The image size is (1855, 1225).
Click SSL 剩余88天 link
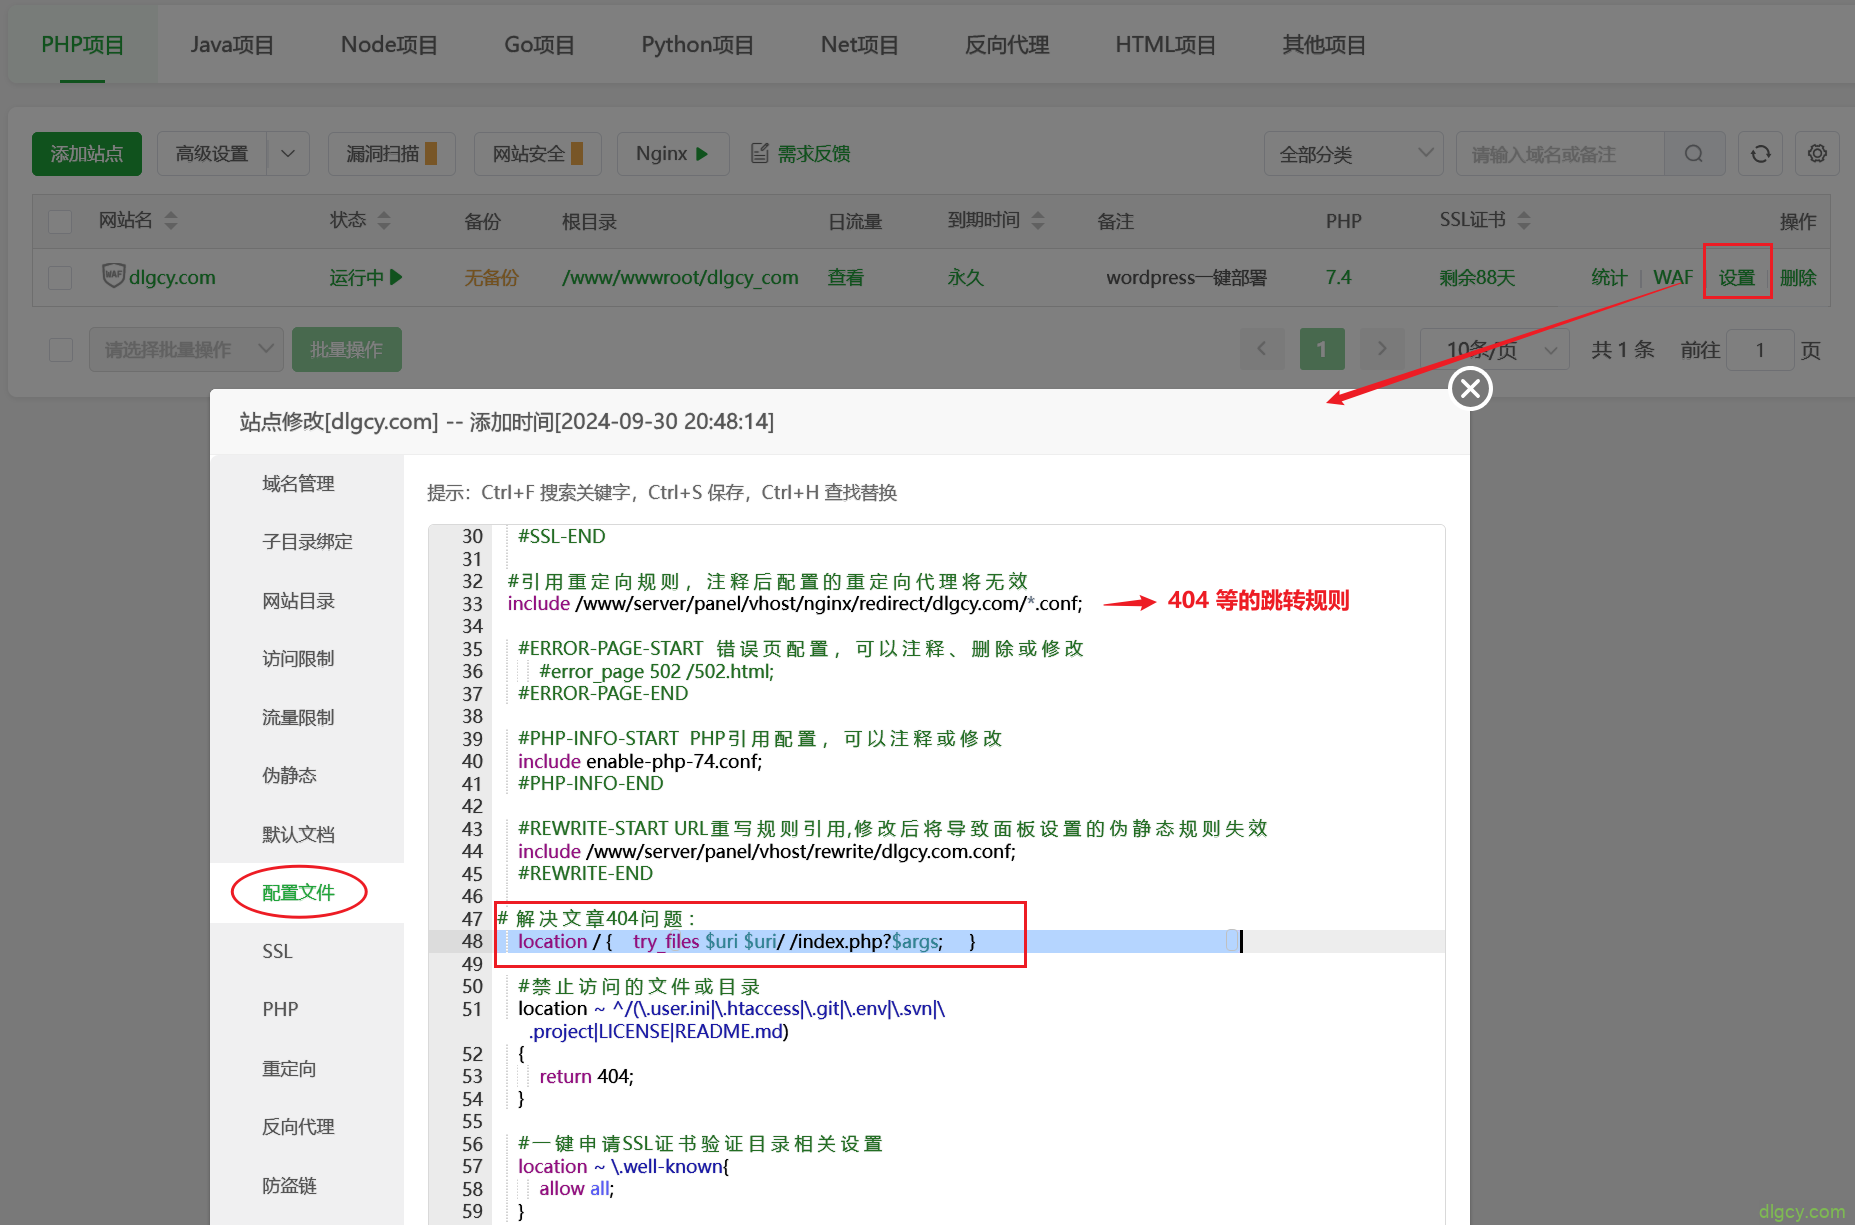click(1477, 277)
